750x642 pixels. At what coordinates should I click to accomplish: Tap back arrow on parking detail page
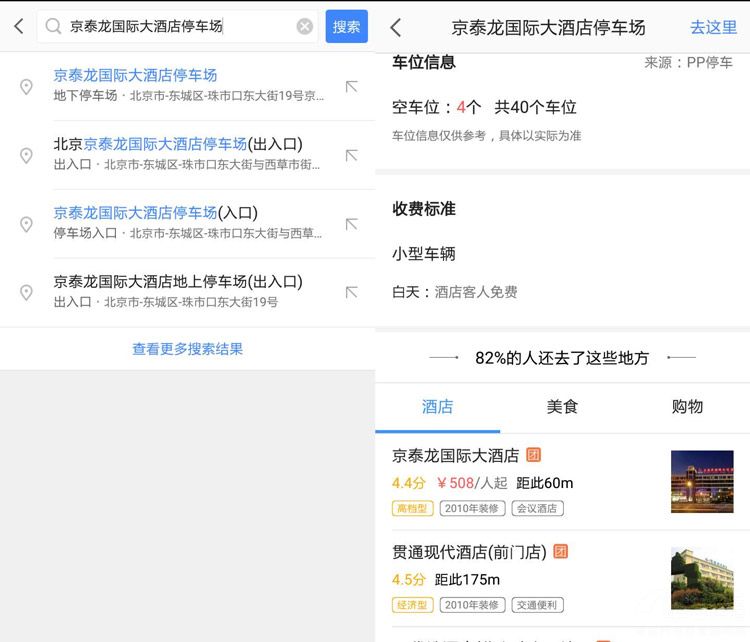coord(396,28)
